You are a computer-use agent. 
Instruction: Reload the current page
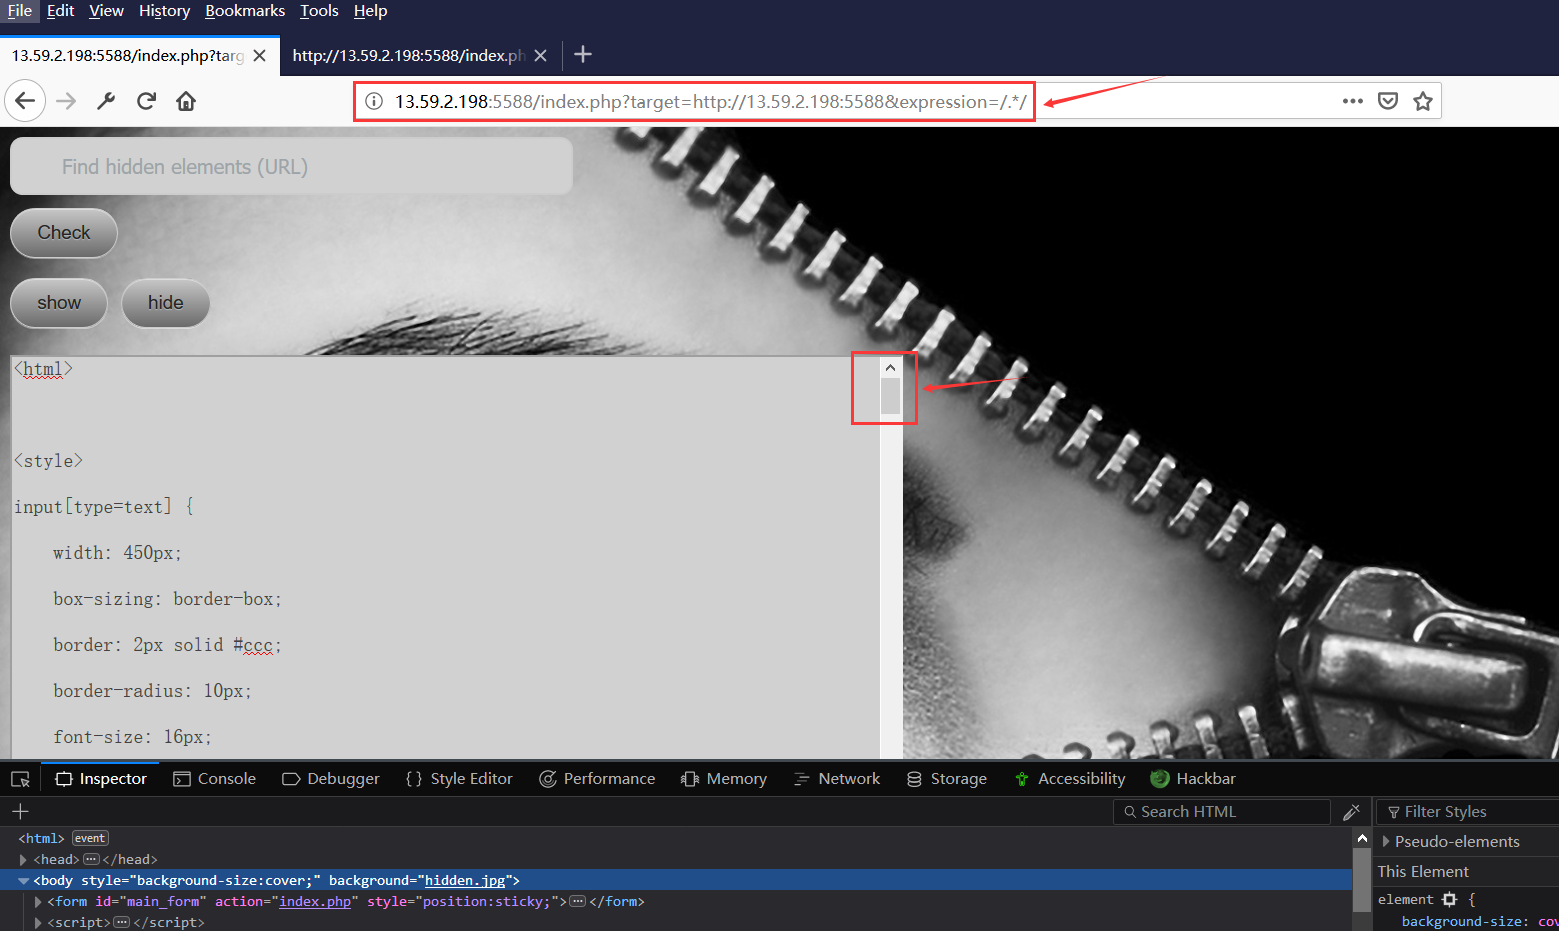146,101
